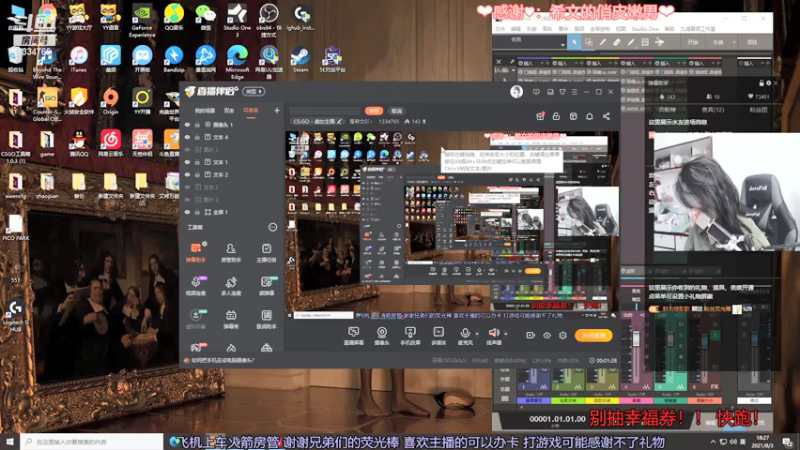Viewport: 800px width, 450px height.
Task: Toggle visibility eye for 文本 1 source
Action: pos(187,162)
